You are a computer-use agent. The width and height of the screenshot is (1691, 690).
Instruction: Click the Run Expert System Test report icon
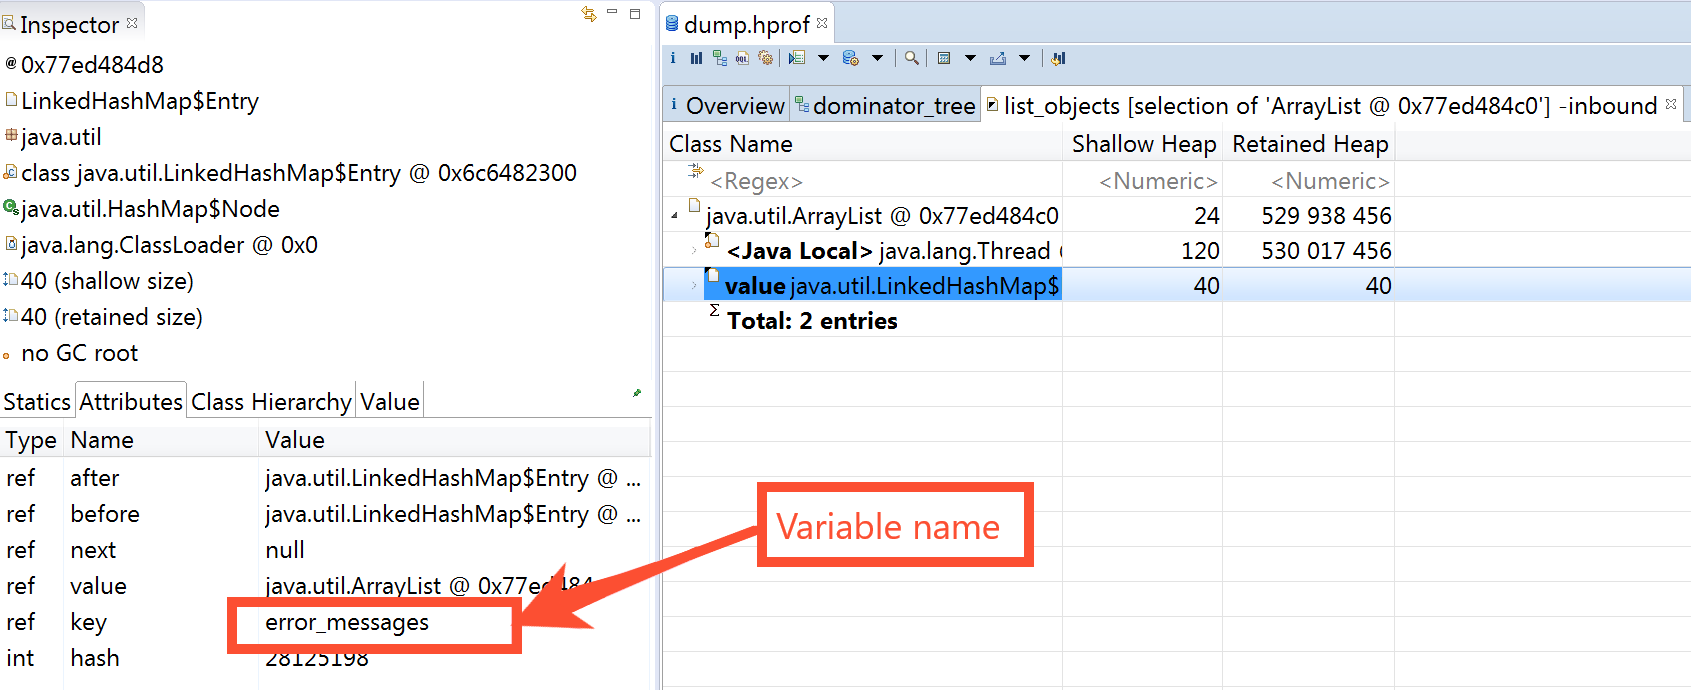pyautogui.click(x=797, y=58)
